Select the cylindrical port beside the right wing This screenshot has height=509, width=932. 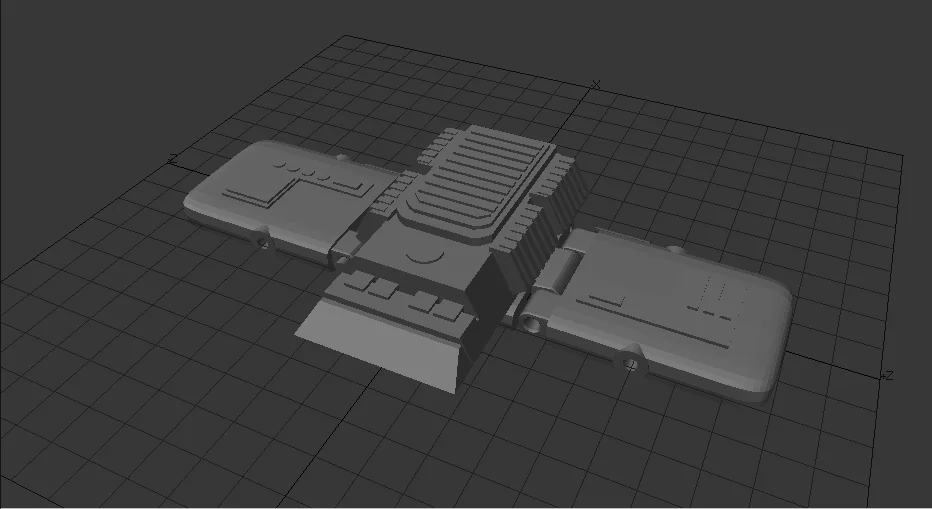click(x=530, y=323)
